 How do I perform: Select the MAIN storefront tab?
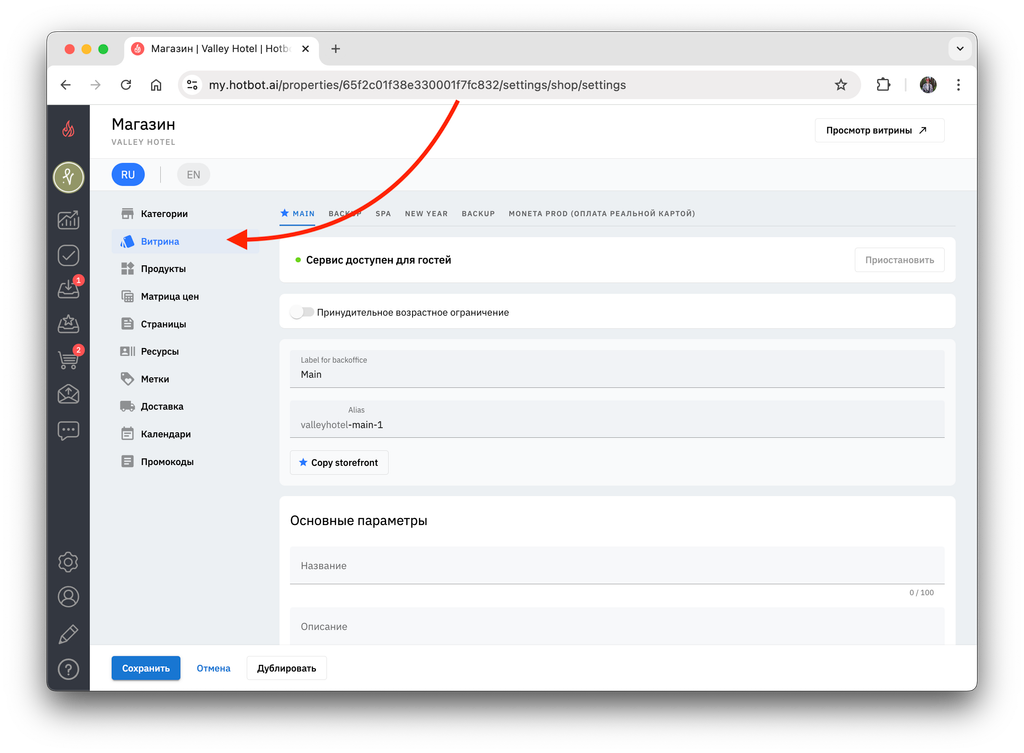point(298,214)
